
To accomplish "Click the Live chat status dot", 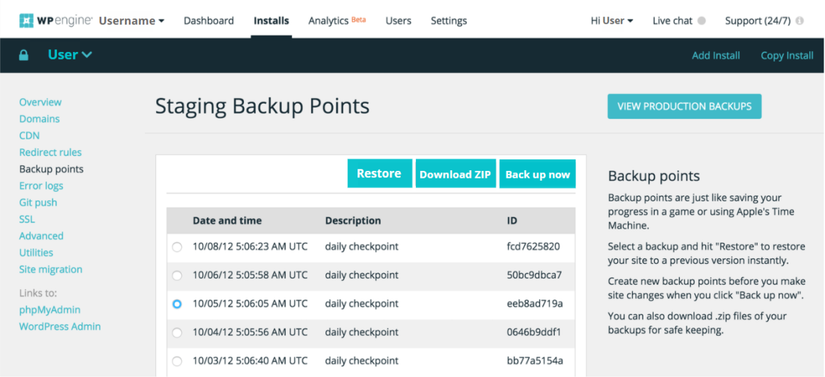I will 701,21.
